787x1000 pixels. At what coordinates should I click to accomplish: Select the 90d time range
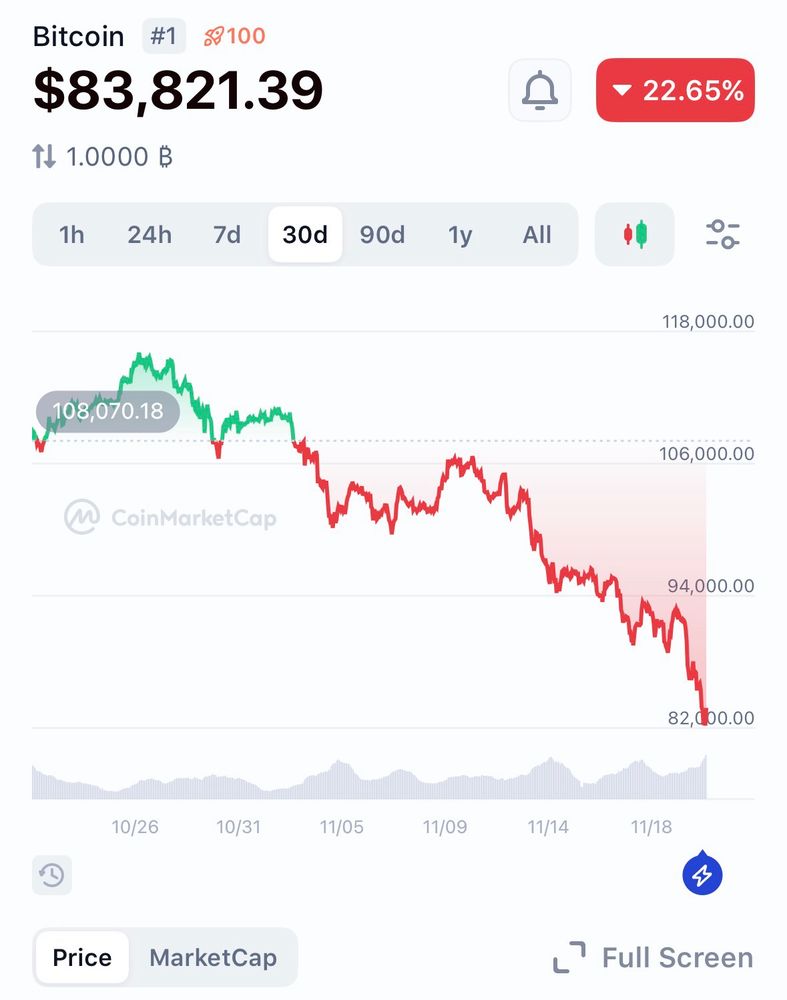(x=382, y=235)
